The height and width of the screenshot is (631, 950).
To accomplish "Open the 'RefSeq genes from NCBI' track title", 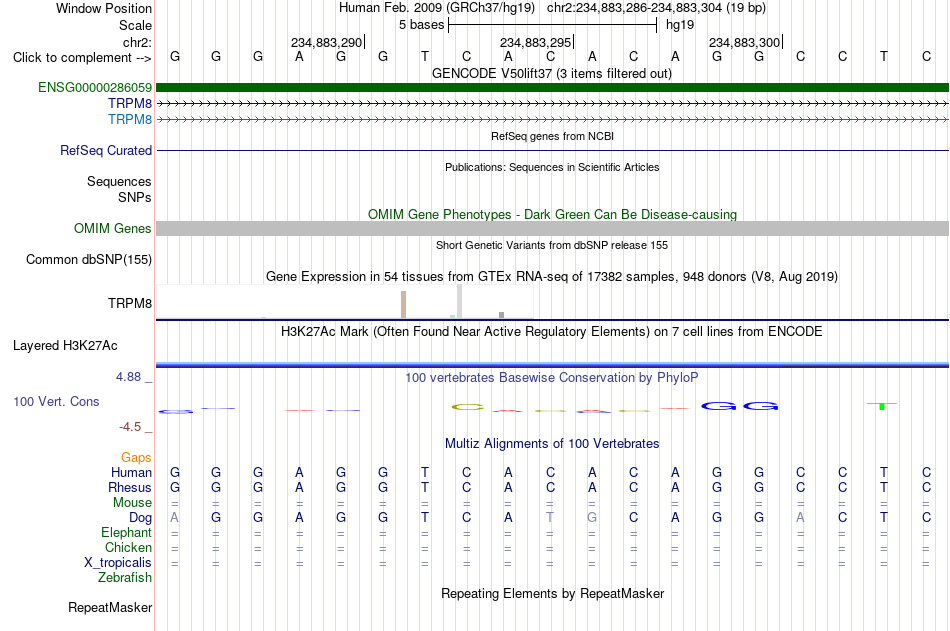I will click(x=552, y=136).
